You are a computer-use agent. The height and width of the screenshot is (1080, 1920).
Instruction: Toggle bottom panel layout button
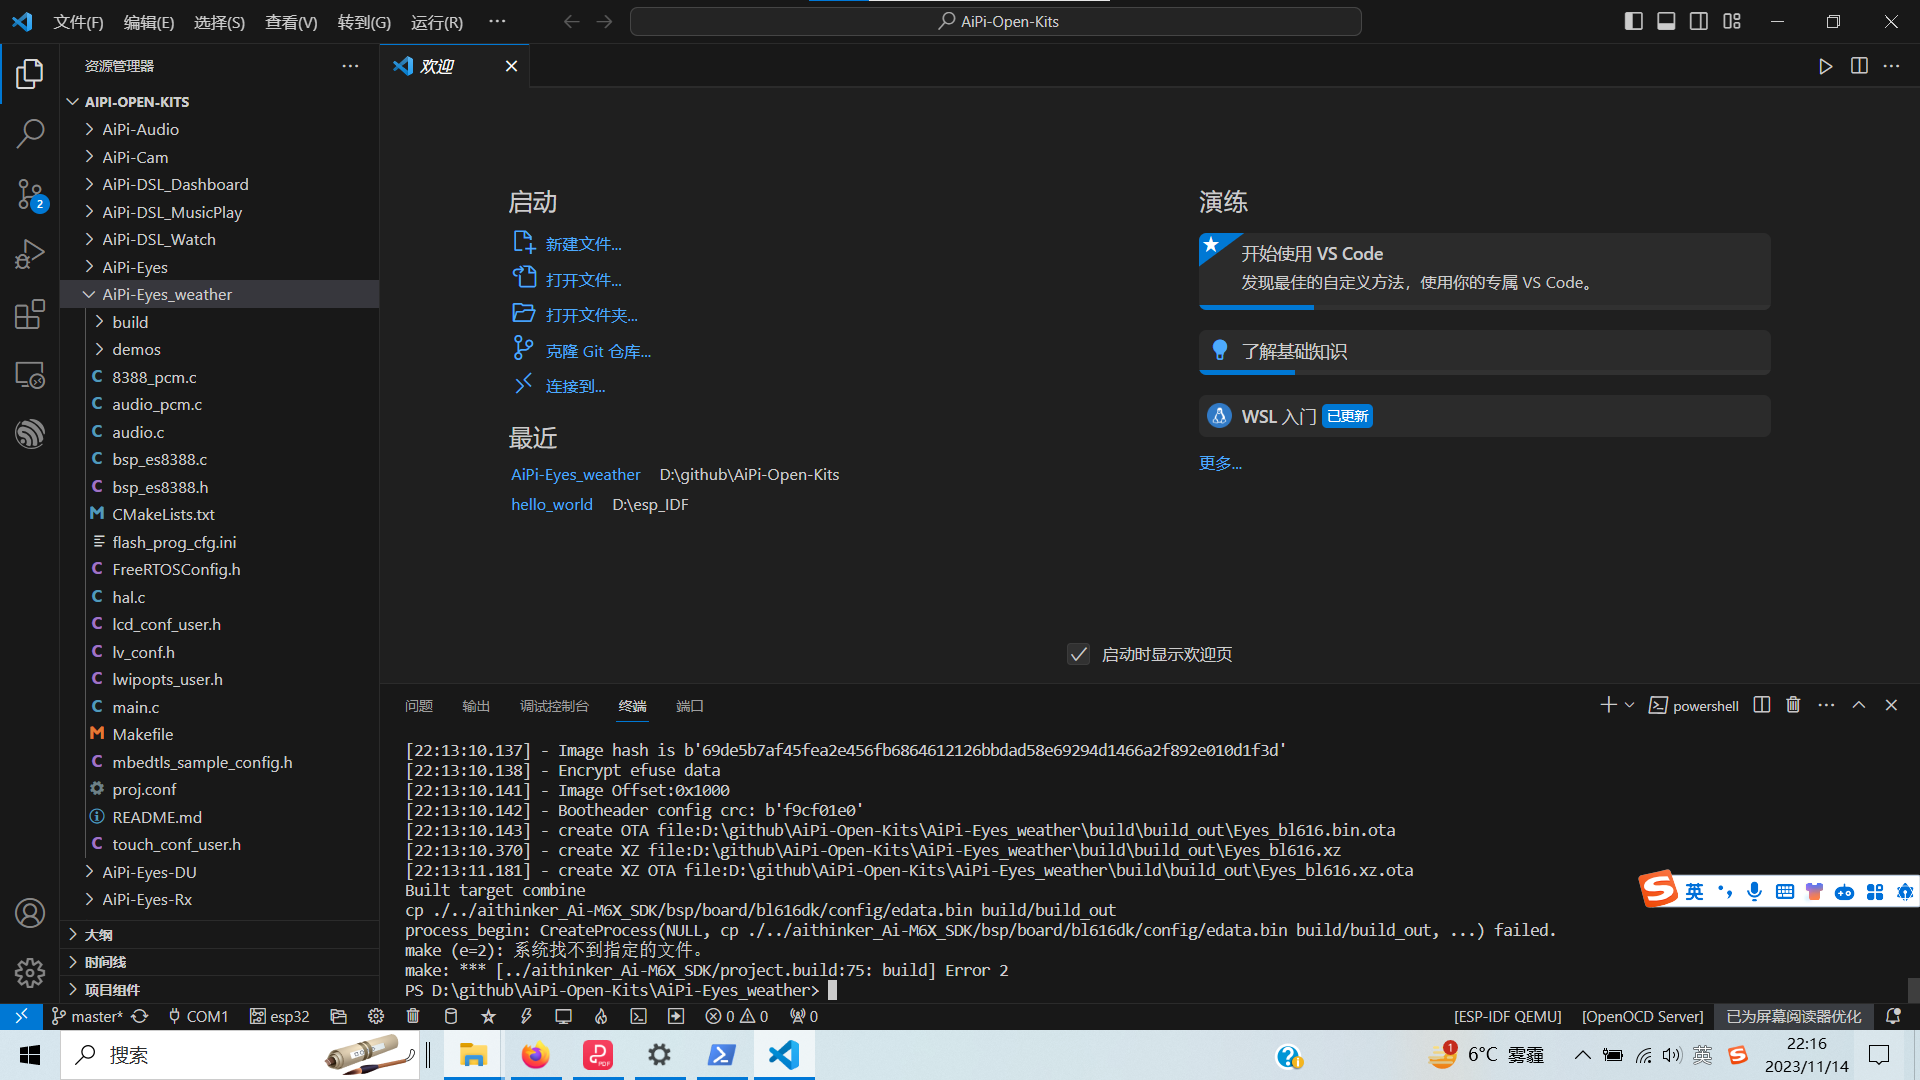click(1666, 21)
